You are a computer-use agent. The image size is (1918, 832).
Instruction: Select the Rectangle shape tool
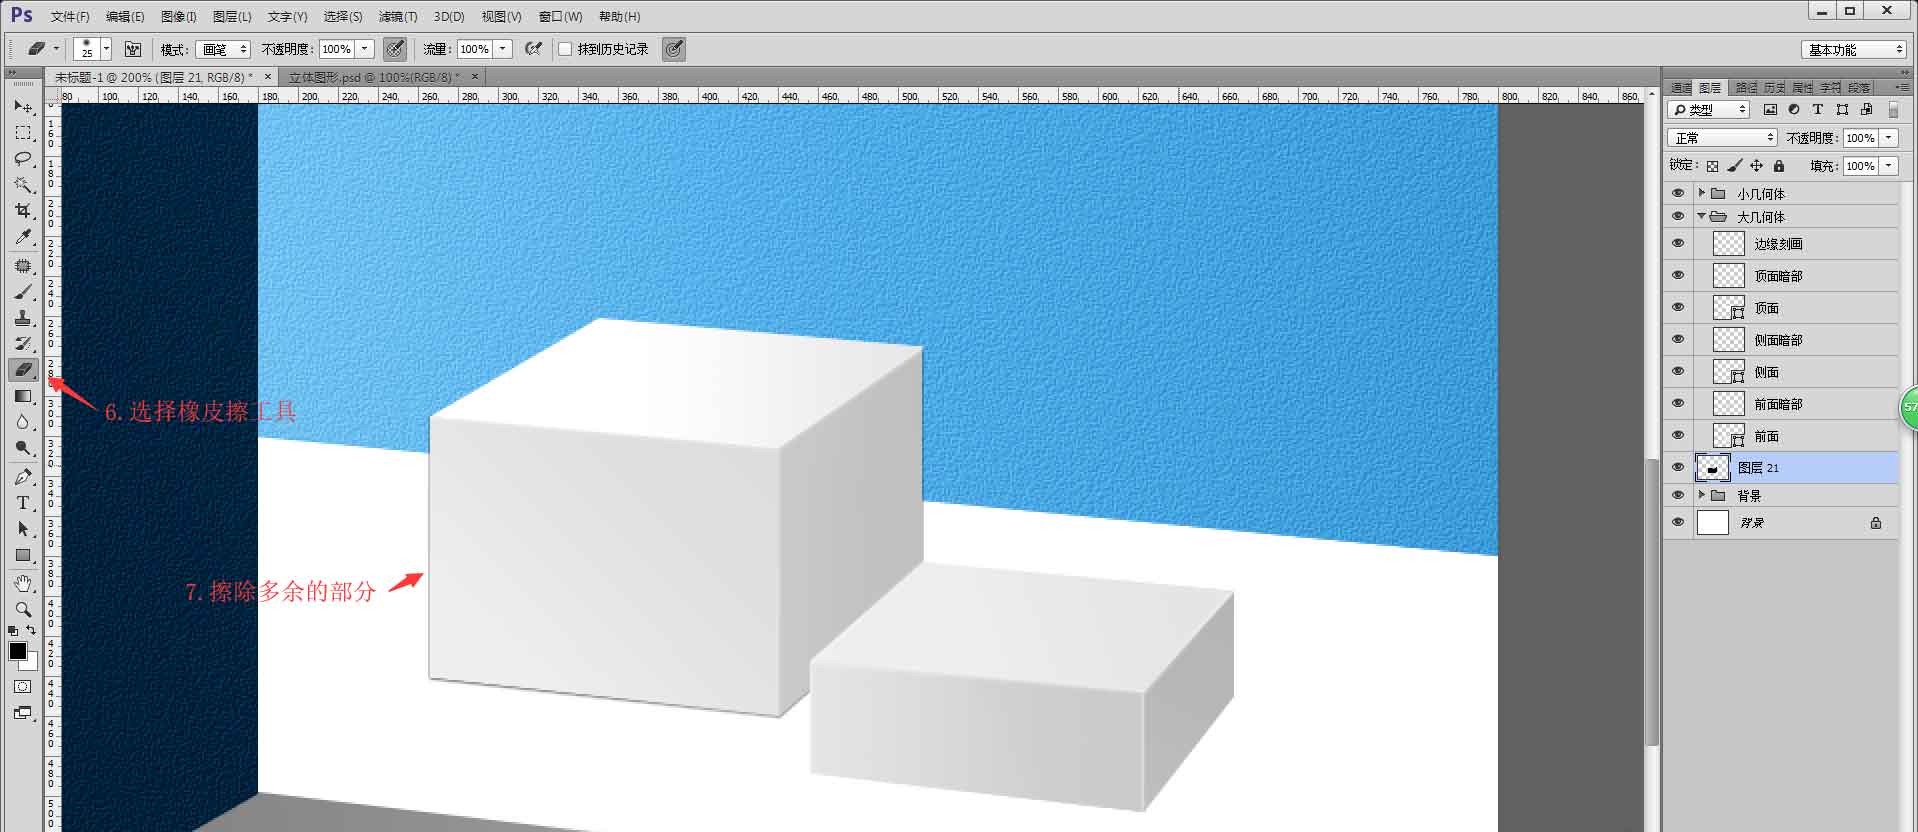point(23,555)
